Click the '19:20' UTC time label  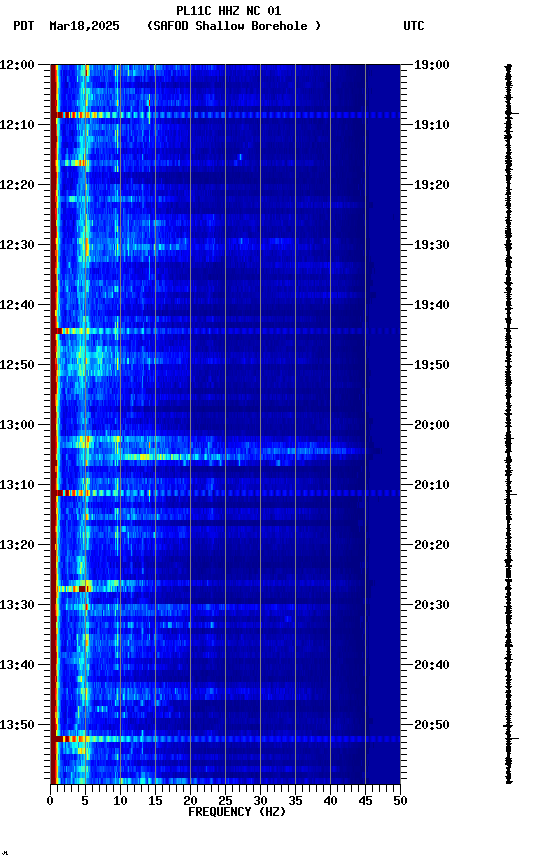pyautogui.click(x=432, y=185)
